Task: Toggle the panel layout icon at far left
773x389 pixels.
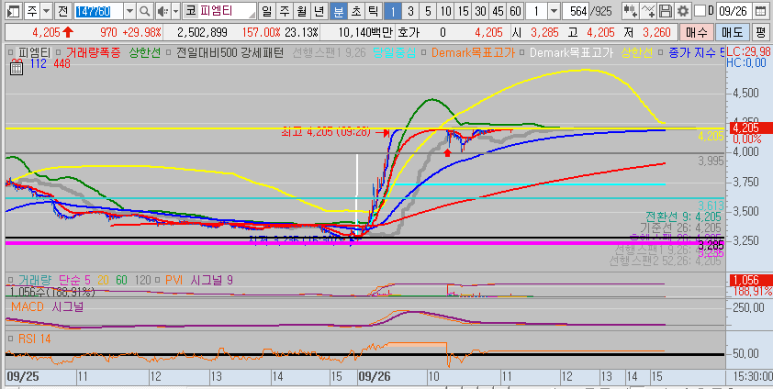Action: (x=15, y=11)
